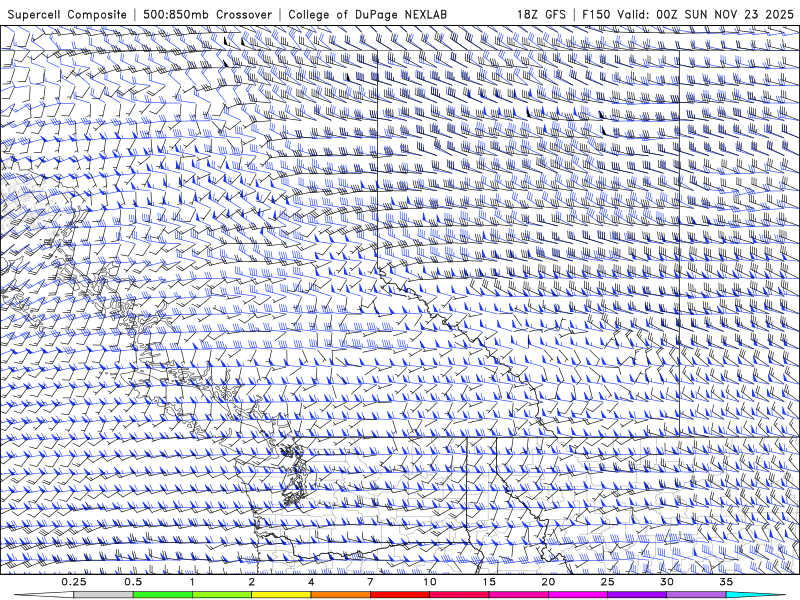Pick the lime 1 to 2 legend swatch

point(222,595)
